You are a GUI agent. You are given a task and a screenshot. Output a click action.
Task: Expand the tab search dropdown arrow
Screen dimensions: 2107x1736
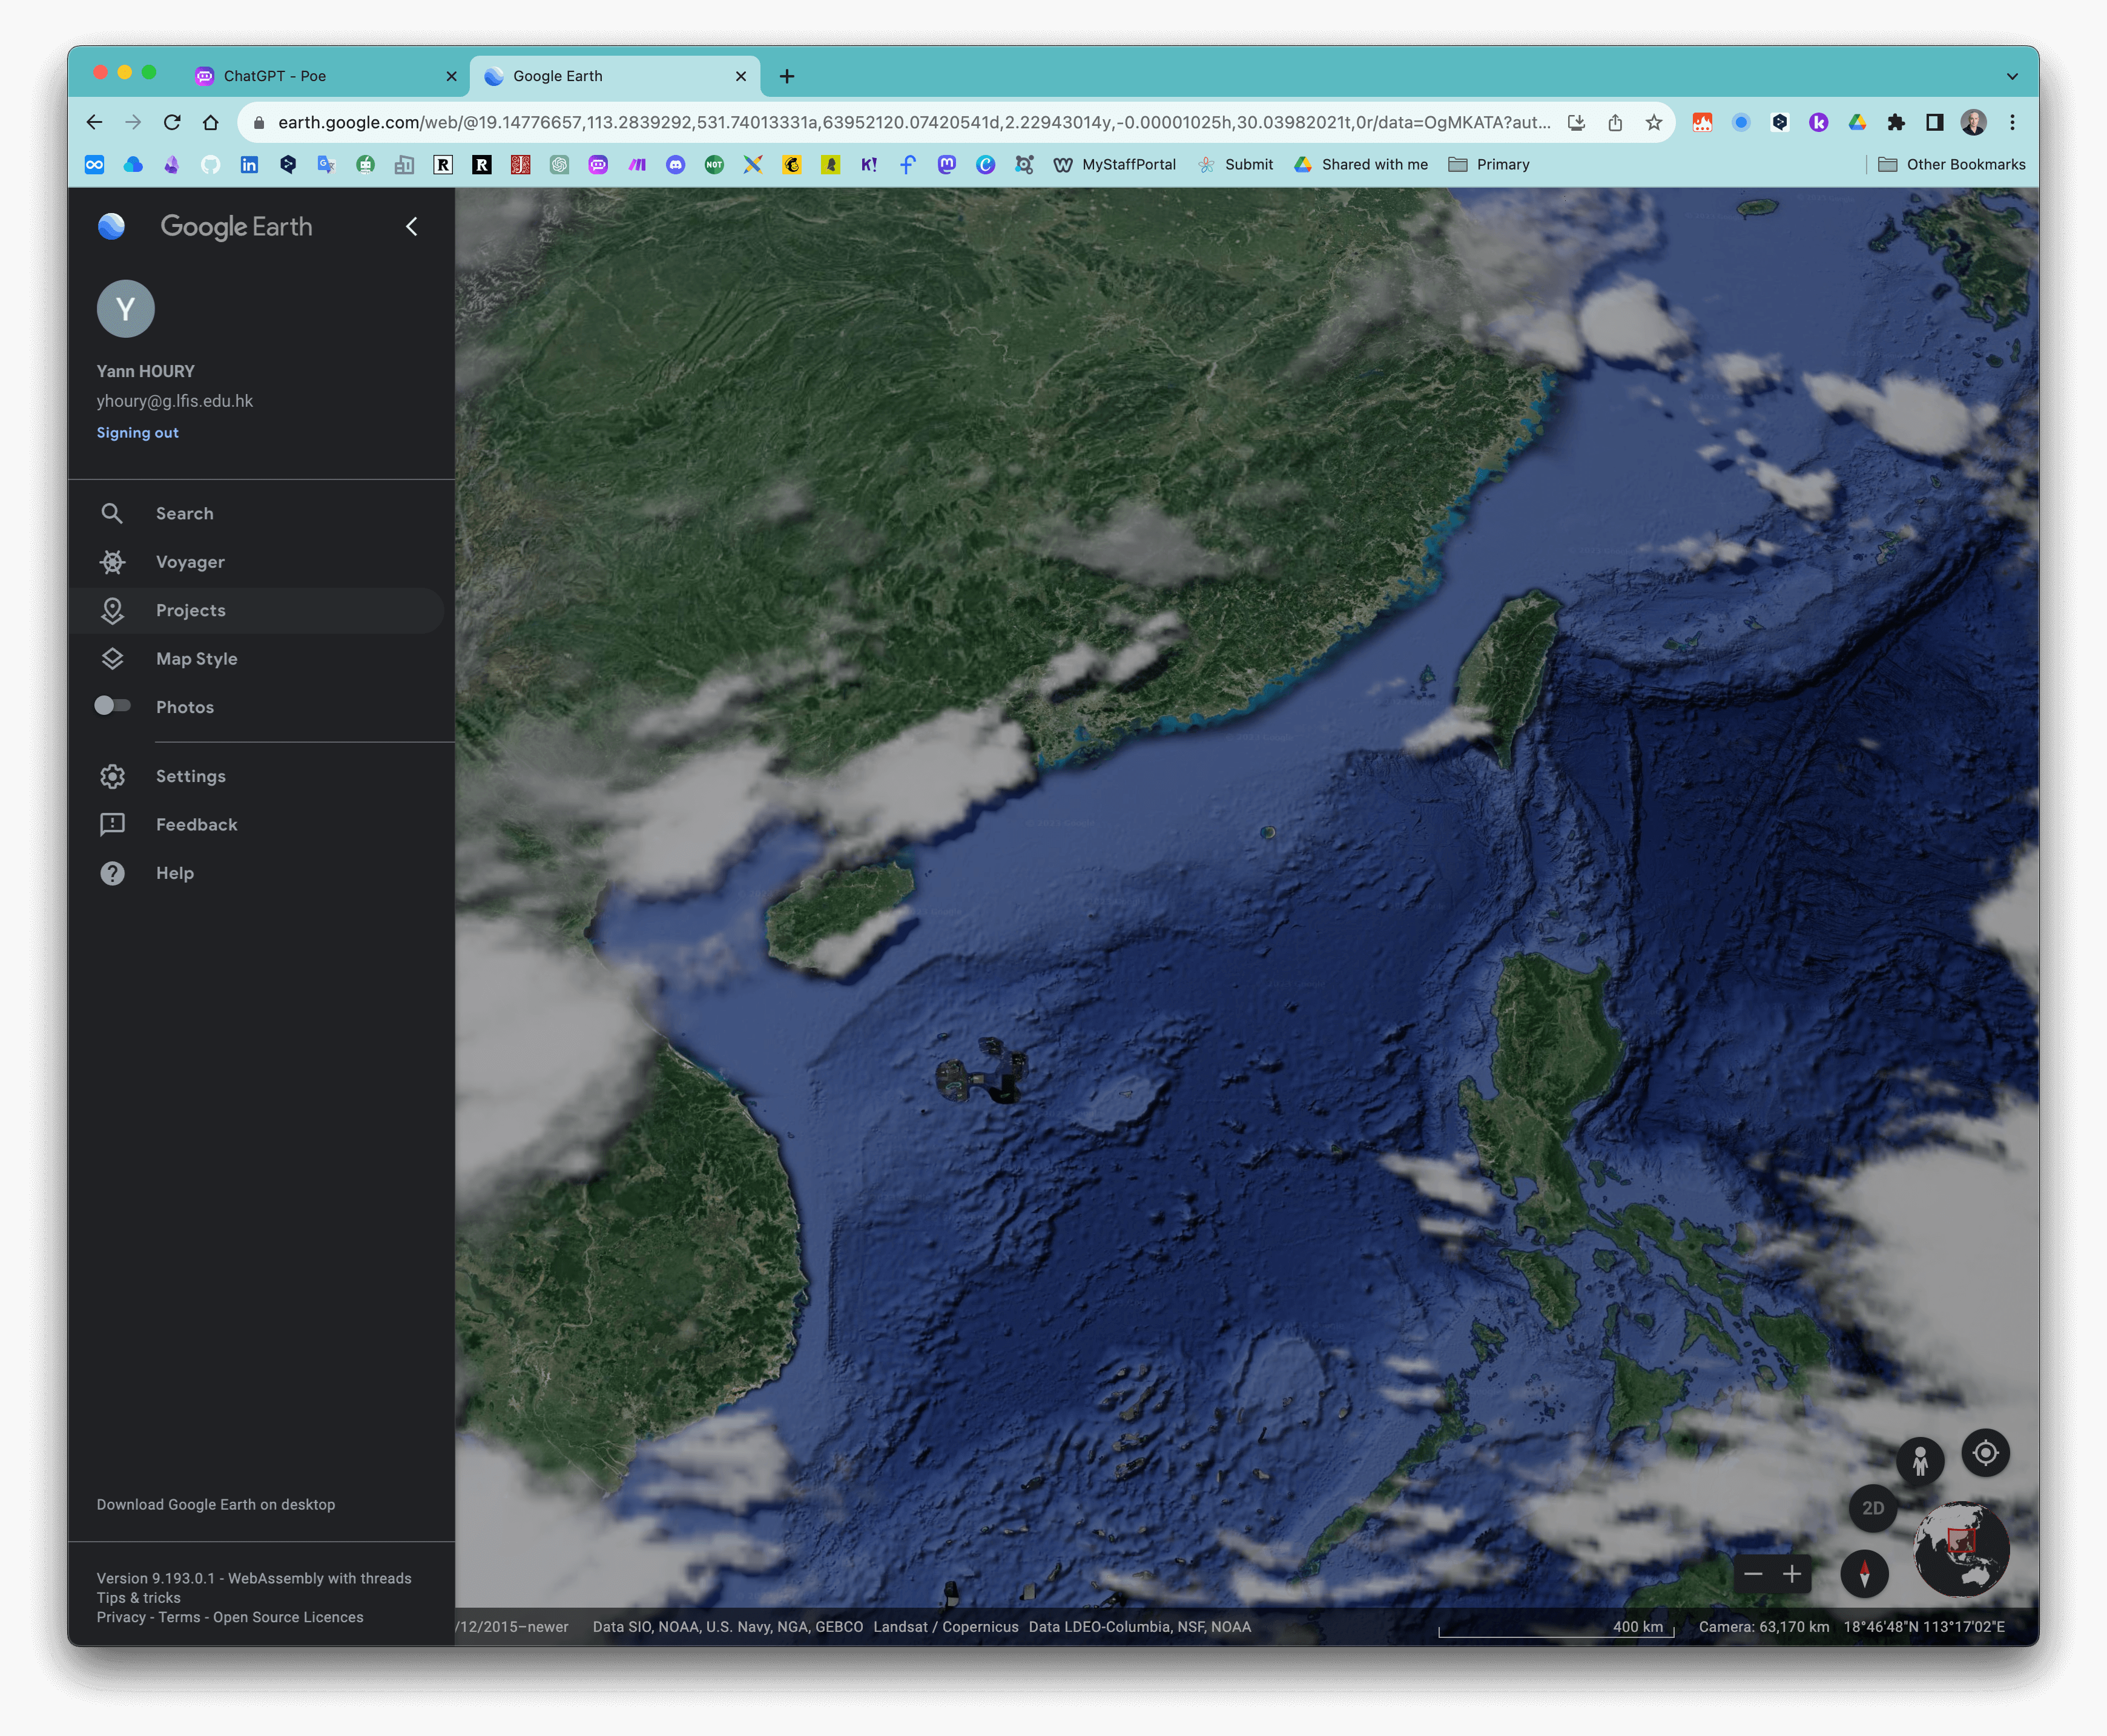(2012, 76)
